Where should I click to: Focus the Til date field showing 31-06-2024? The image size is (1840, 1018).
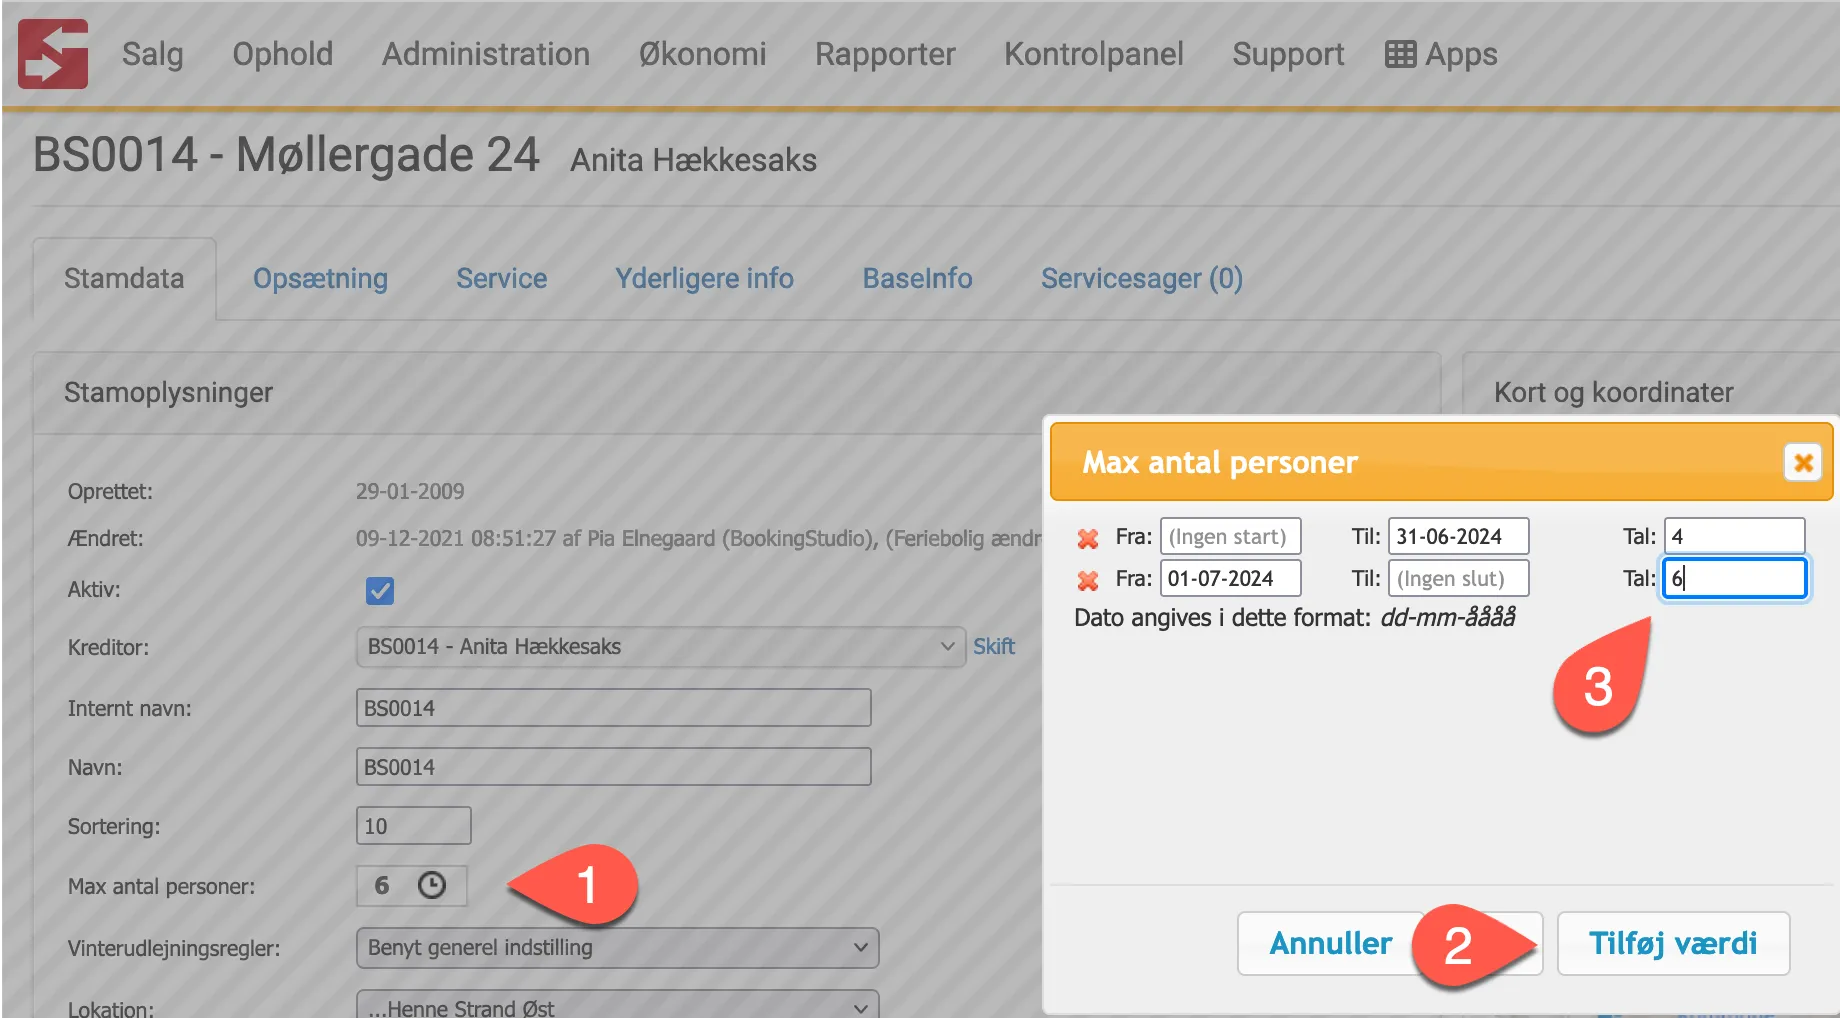tap(1457, 537)
